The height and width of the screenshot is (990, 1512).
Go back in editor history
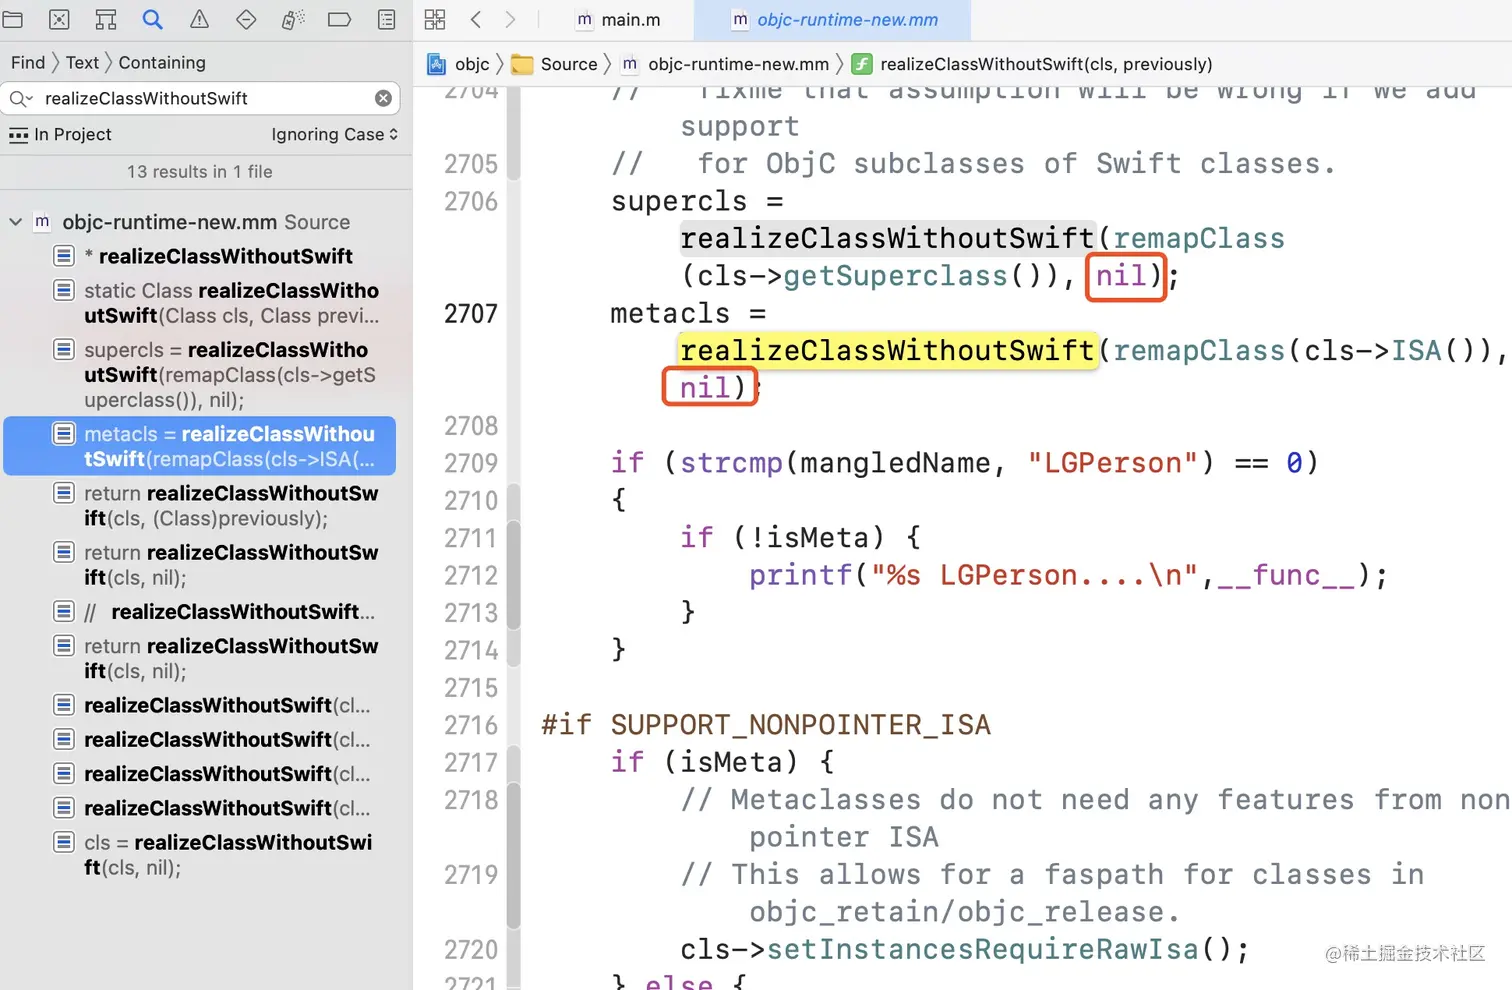[476, 19]
